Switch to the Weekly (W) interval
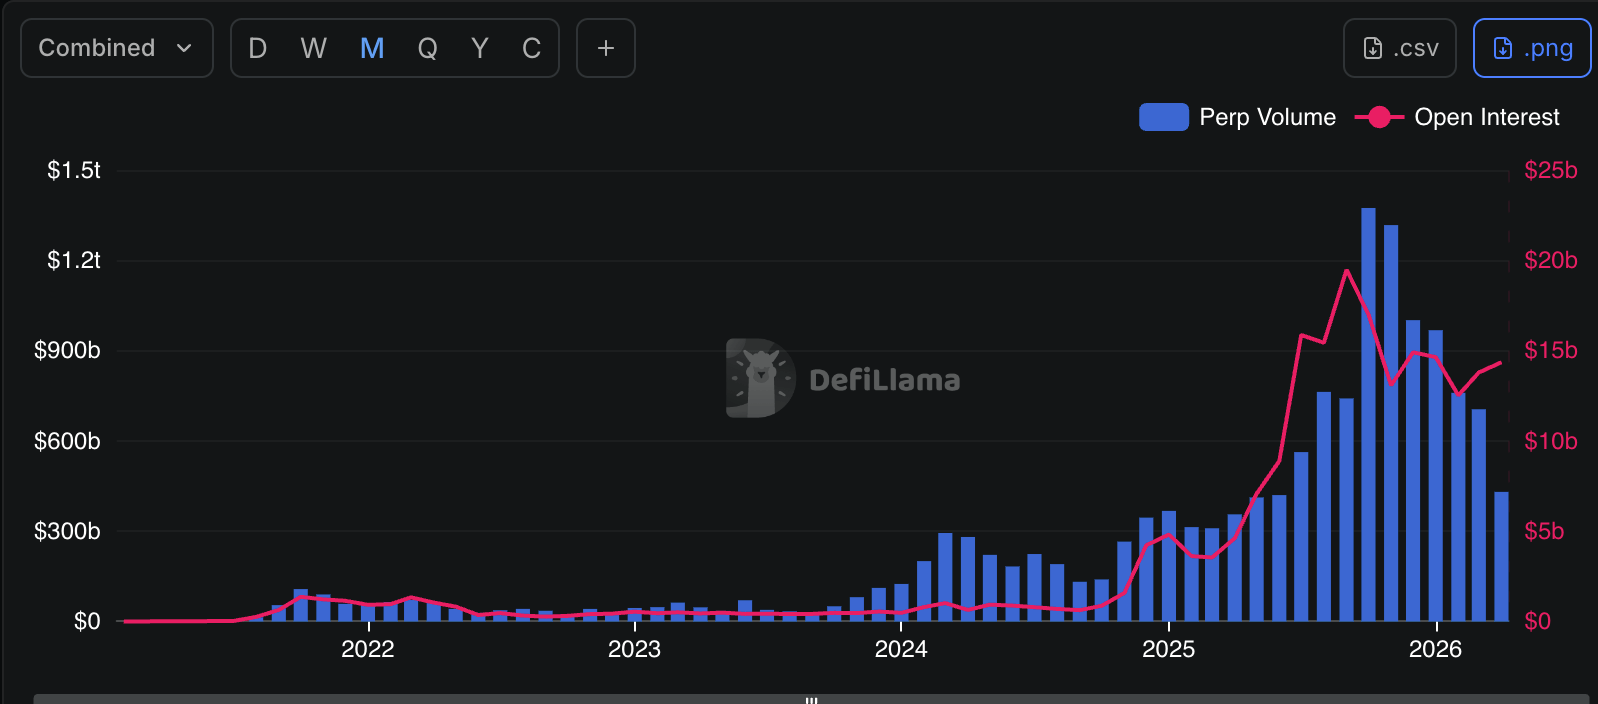This screenshot has width=1598, height=704. (313, 48)
